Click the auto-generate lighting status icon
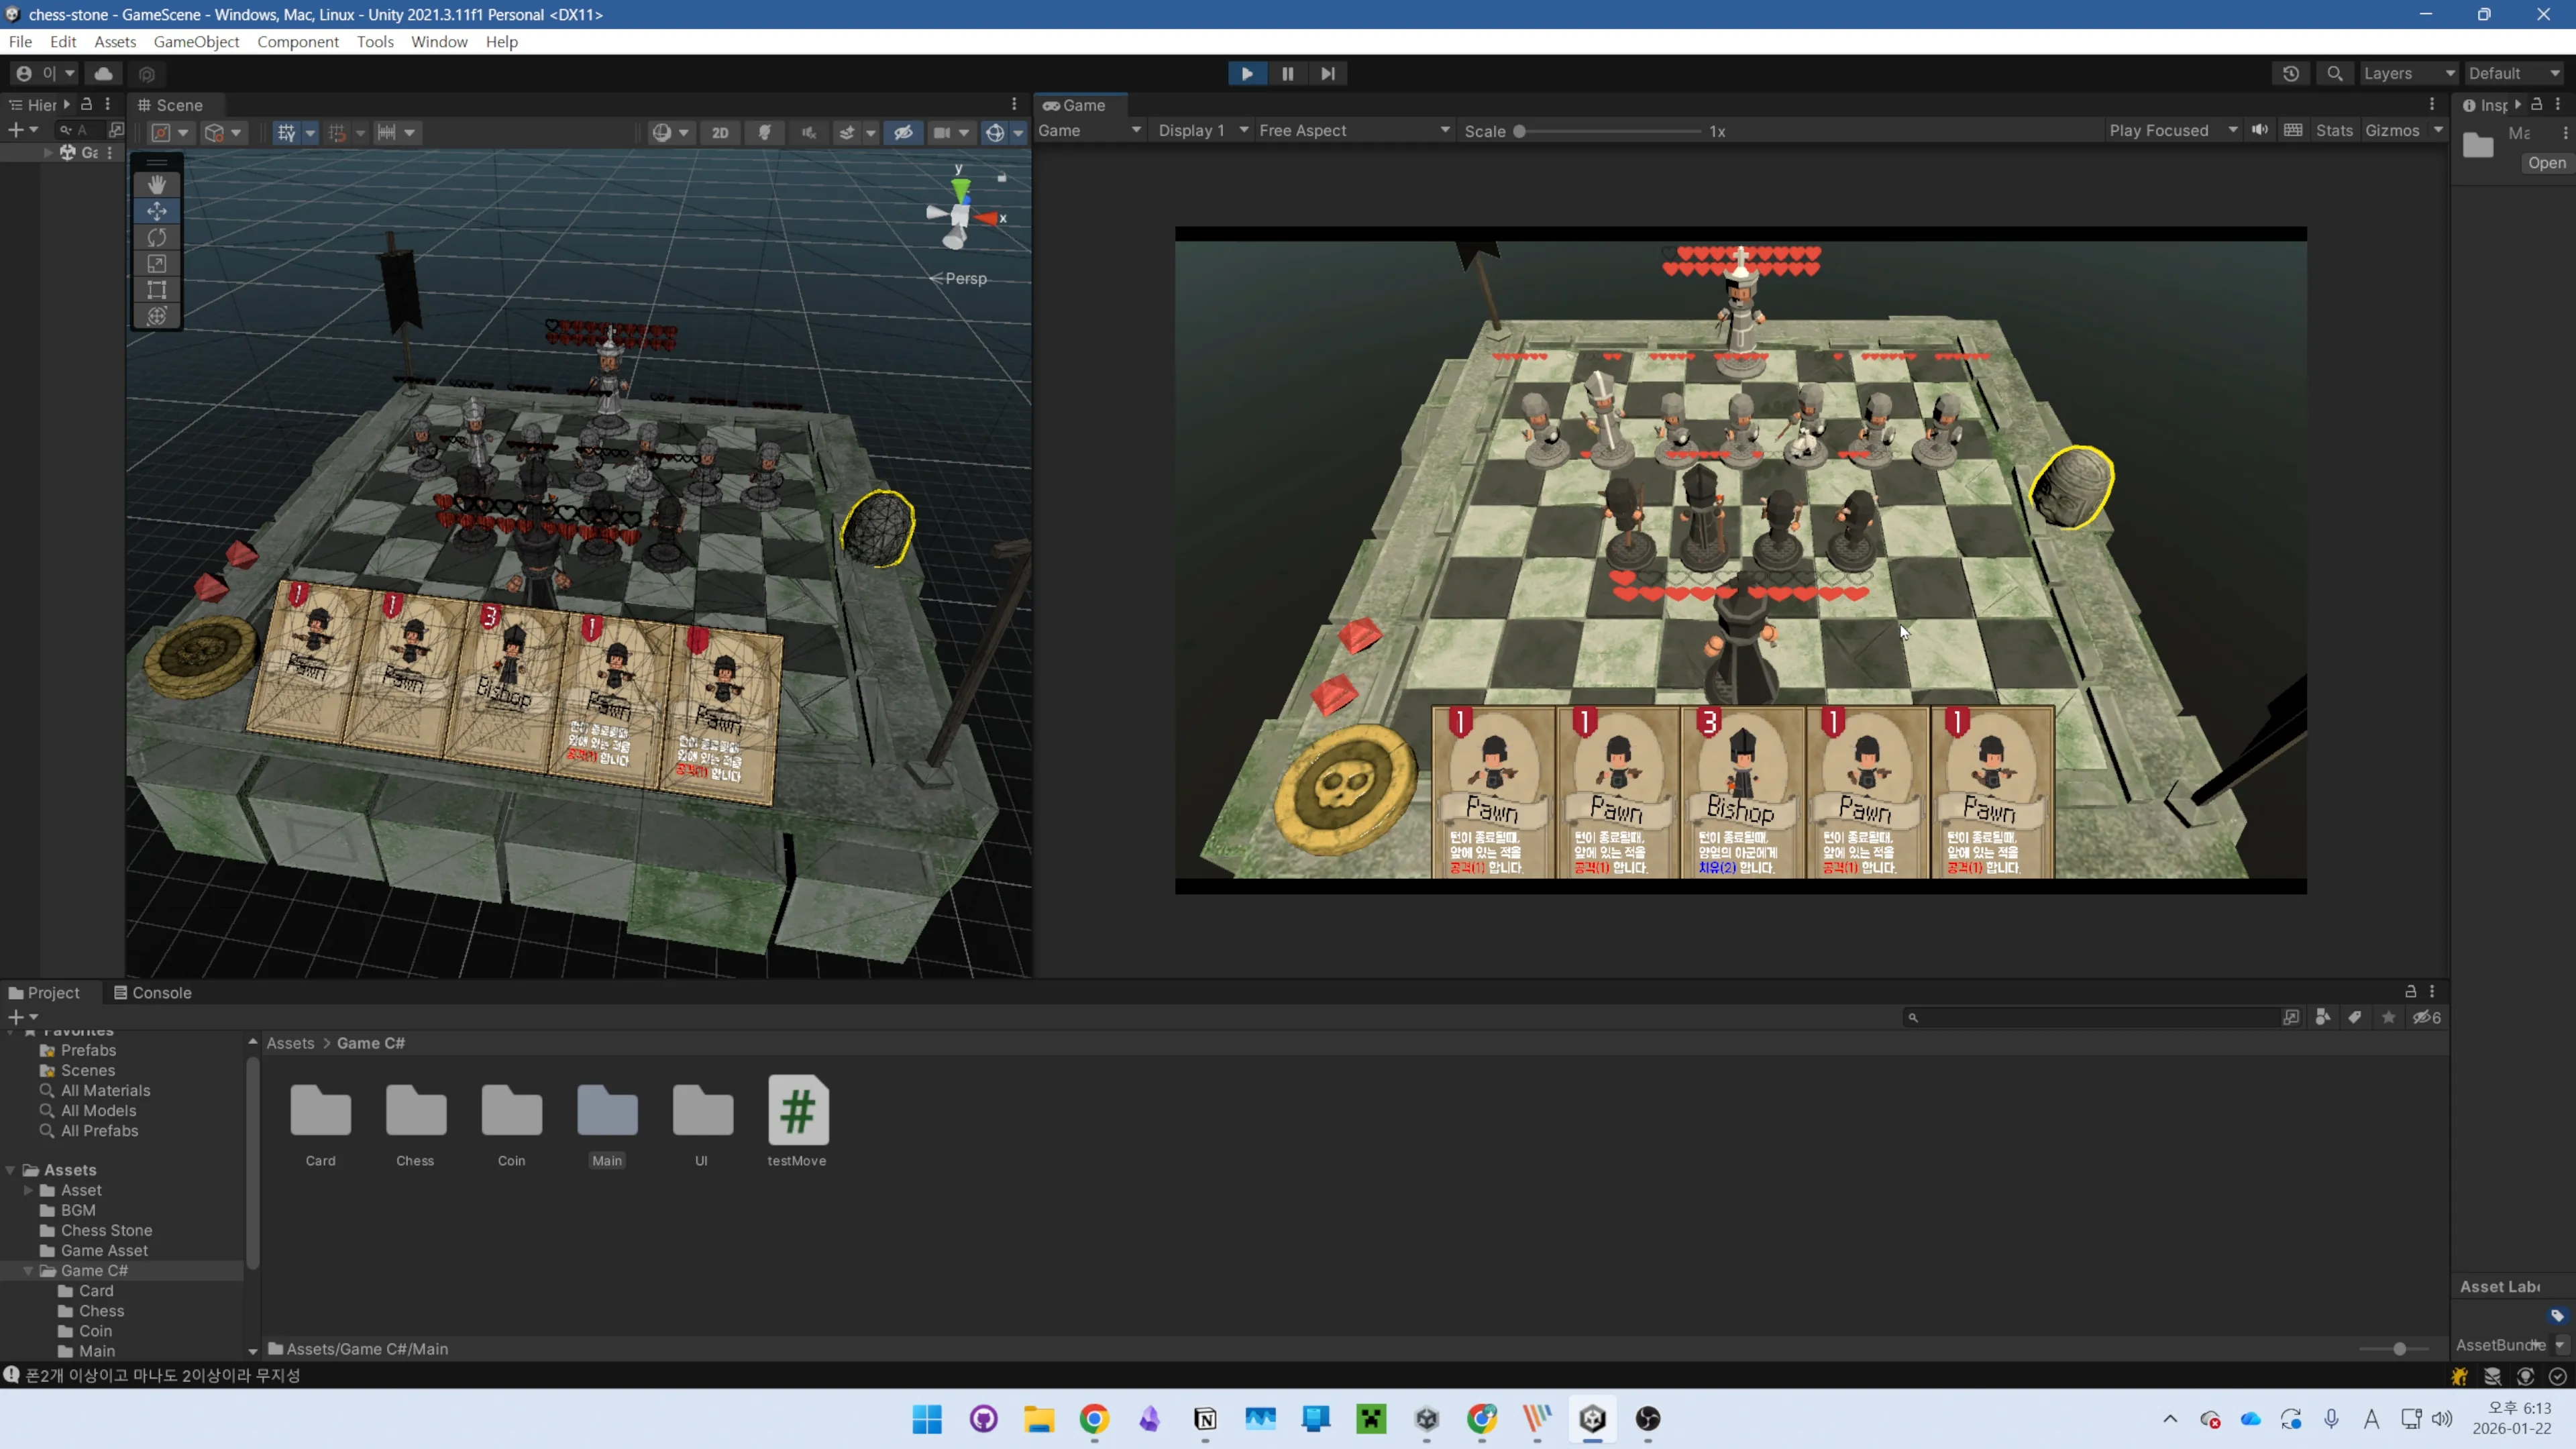This screenshot has height=1449, width=2576. coord(2525,1377)
